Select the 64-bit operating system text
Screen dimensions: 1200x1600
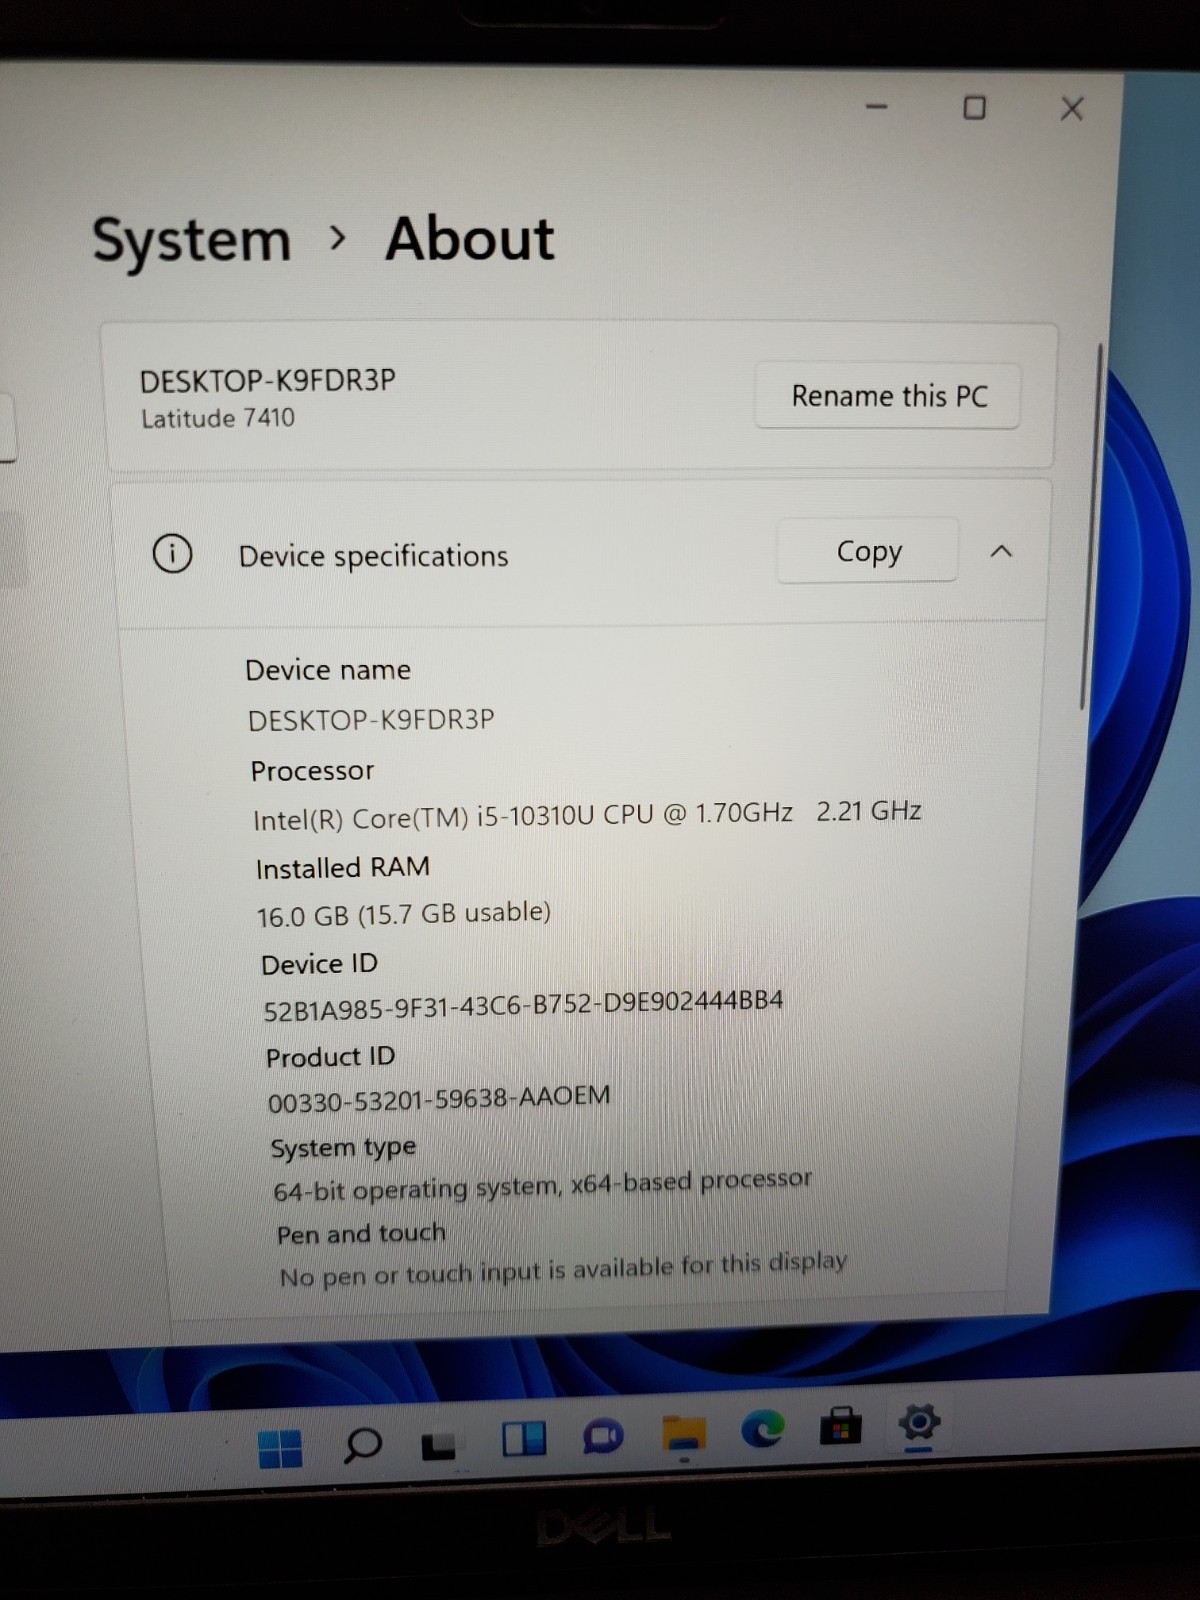[543, 1186]
